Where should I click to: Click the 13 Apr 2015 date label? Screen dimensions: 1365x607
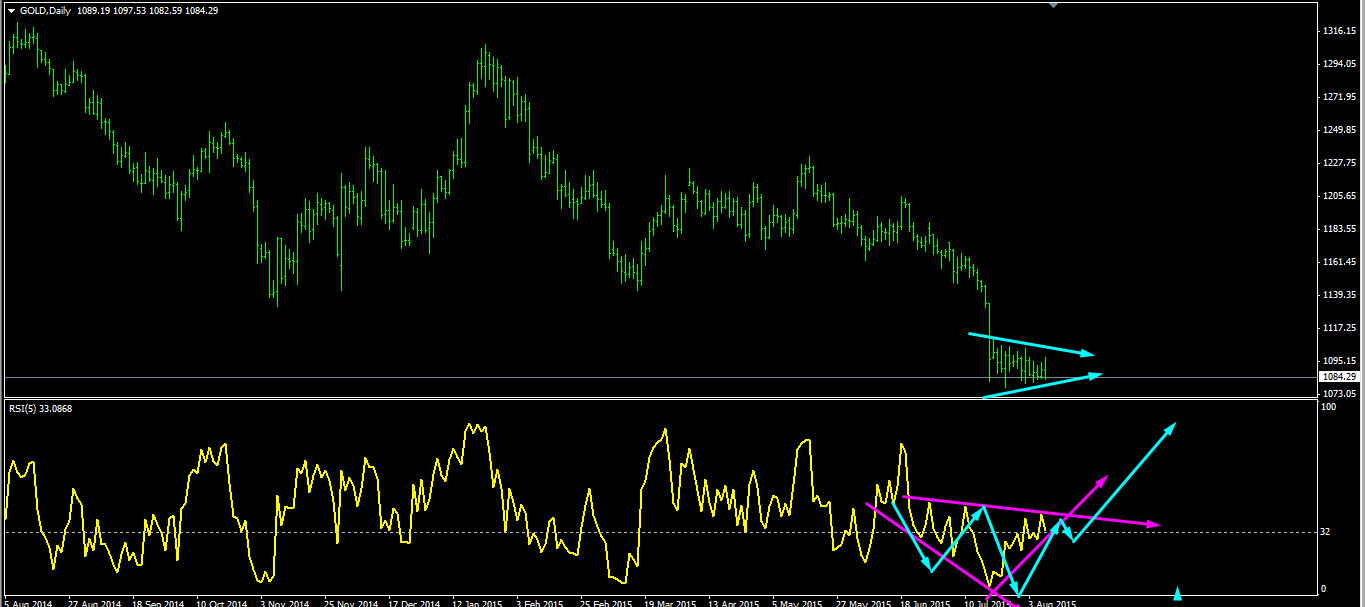(x=734, y=603)
